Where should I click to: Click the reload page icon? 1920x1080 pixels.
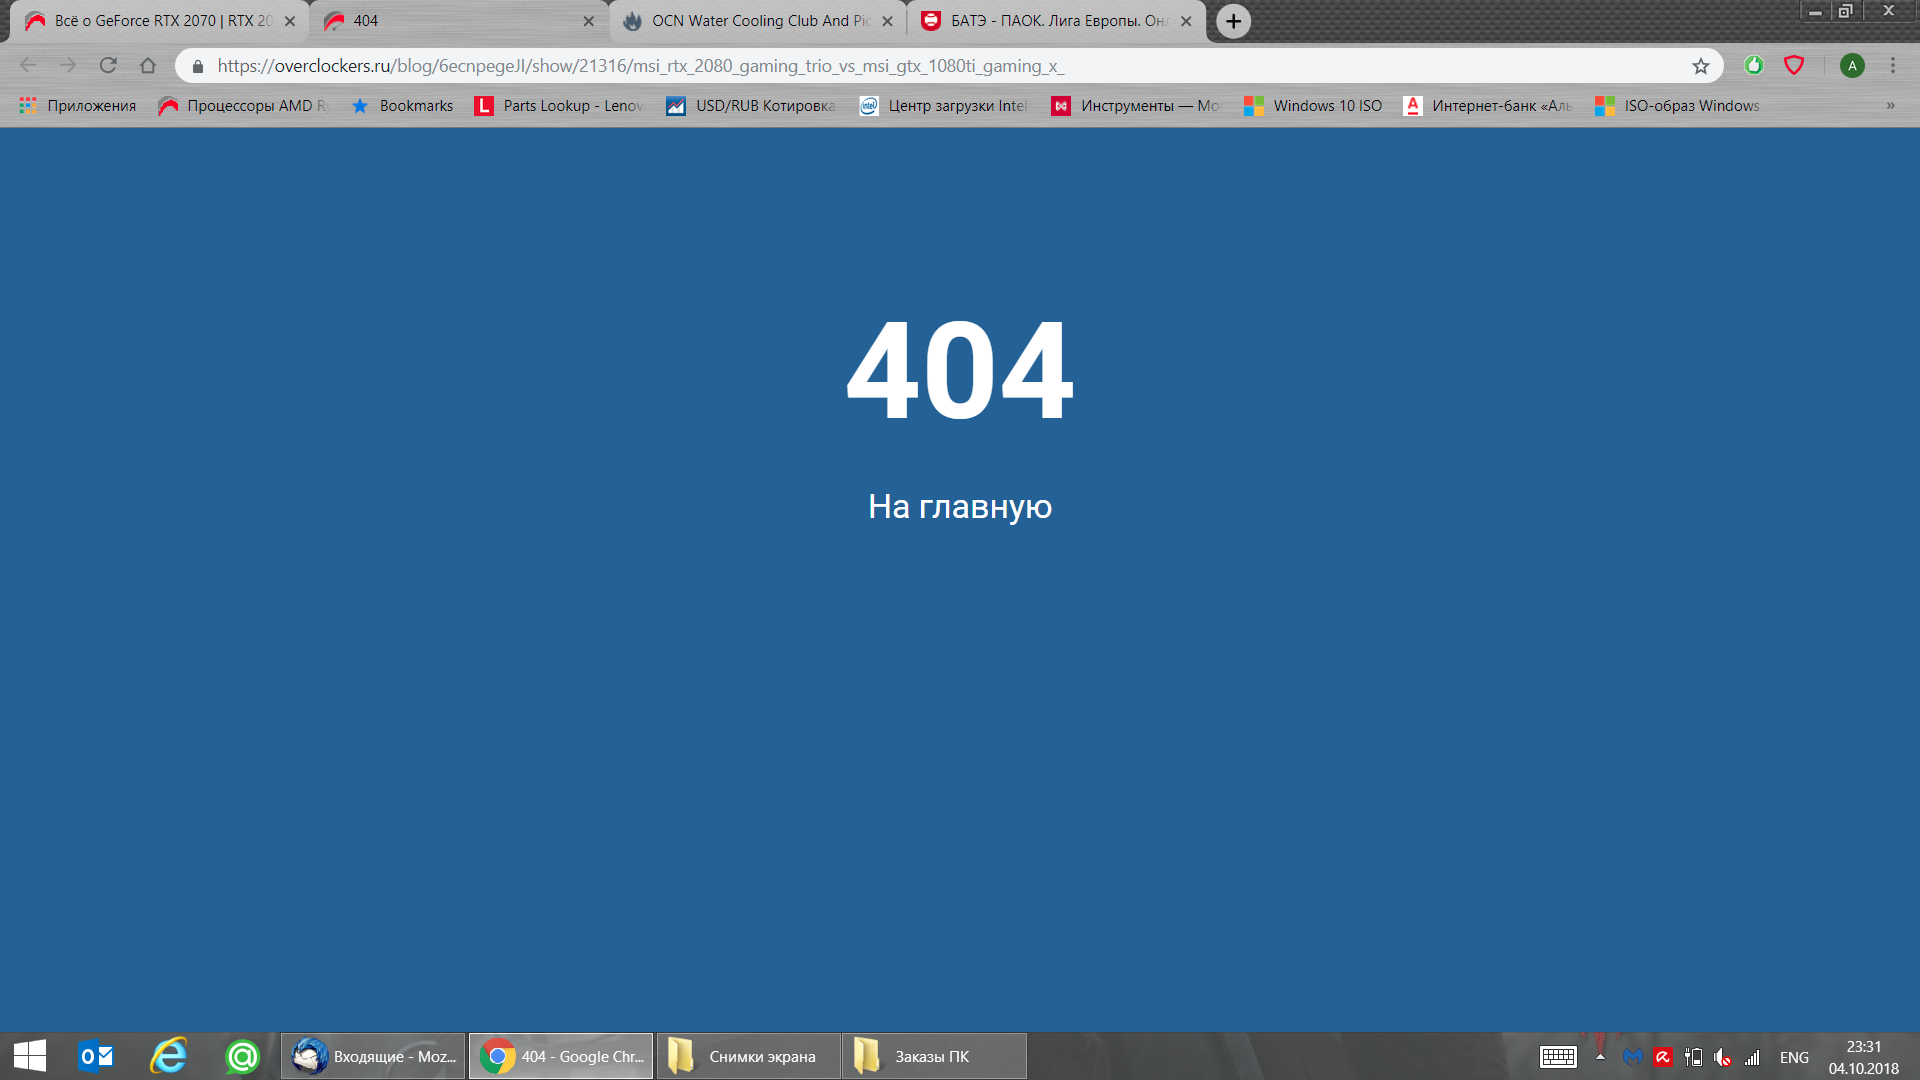click(108, 66)
